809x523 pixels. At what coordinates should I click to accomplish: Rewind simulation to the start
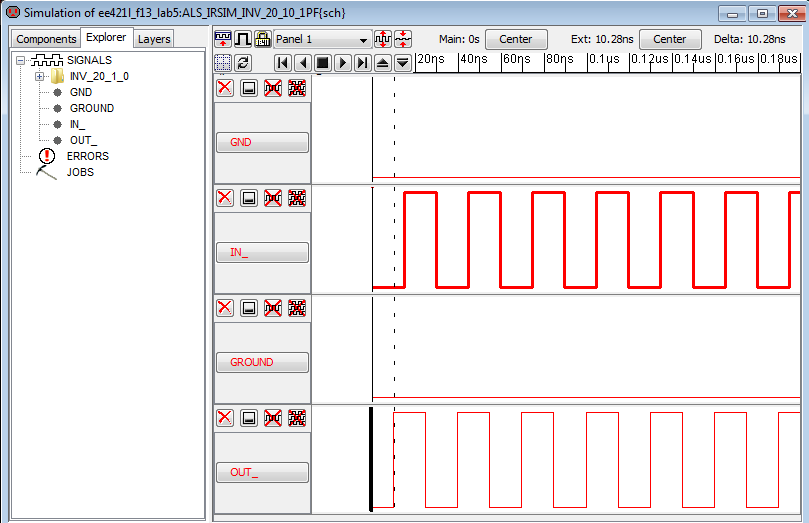(x=283, y=62)
